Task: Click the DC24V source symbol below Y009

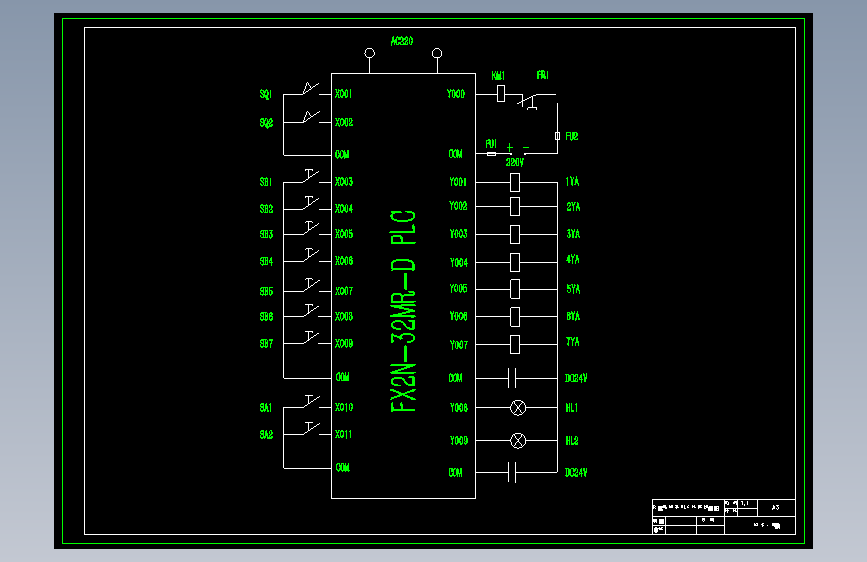Action: [x=512, y=472]
